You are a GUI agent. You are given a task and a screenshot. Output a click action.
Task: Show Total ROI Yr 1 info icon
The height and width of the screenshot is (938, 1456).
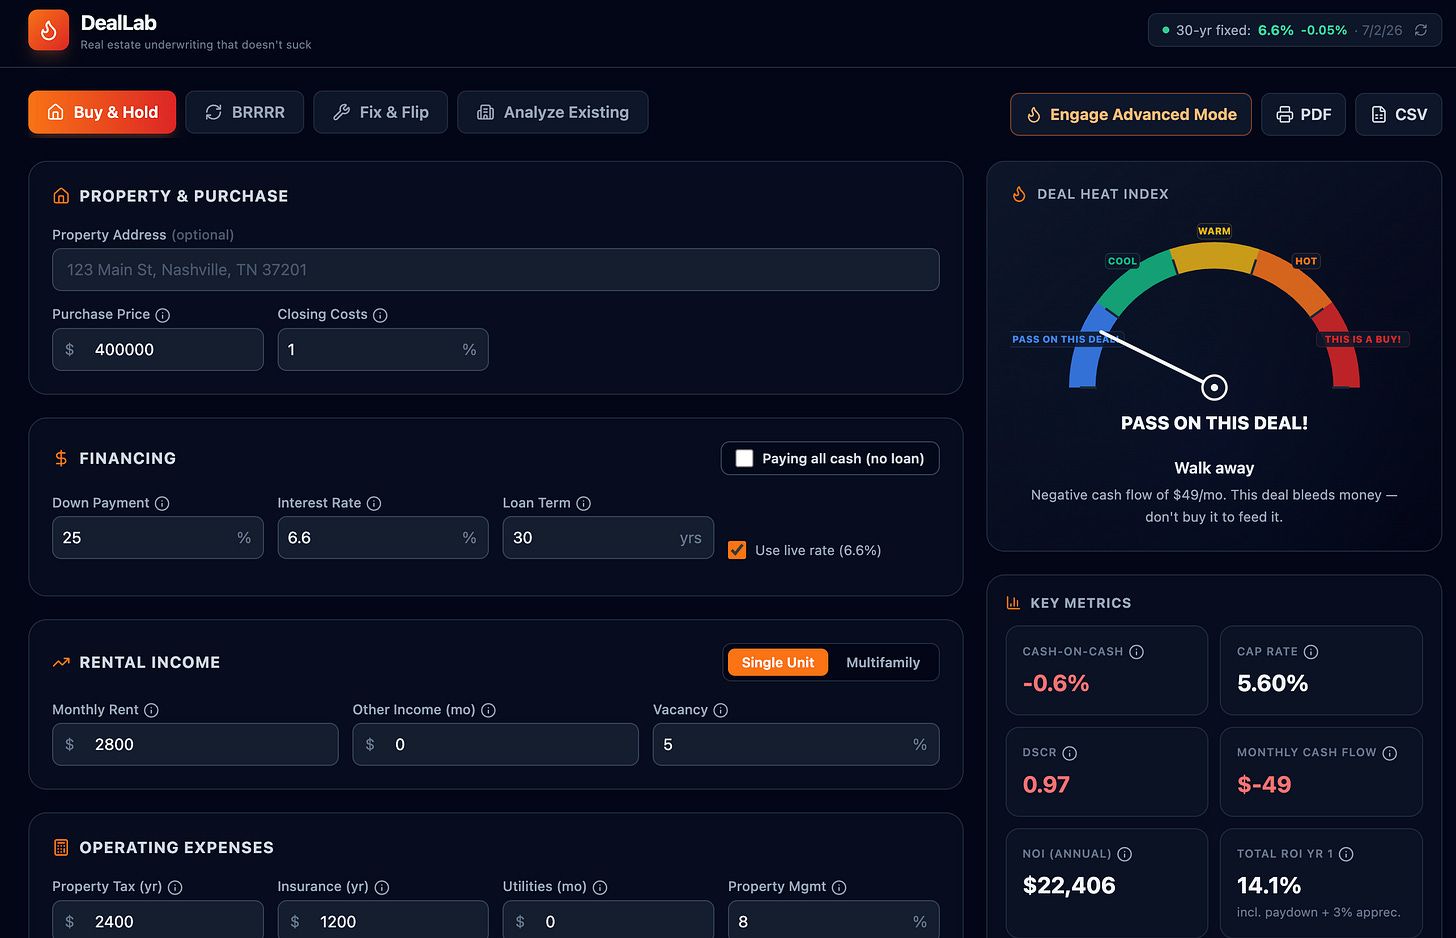[x=1346, y=854]
